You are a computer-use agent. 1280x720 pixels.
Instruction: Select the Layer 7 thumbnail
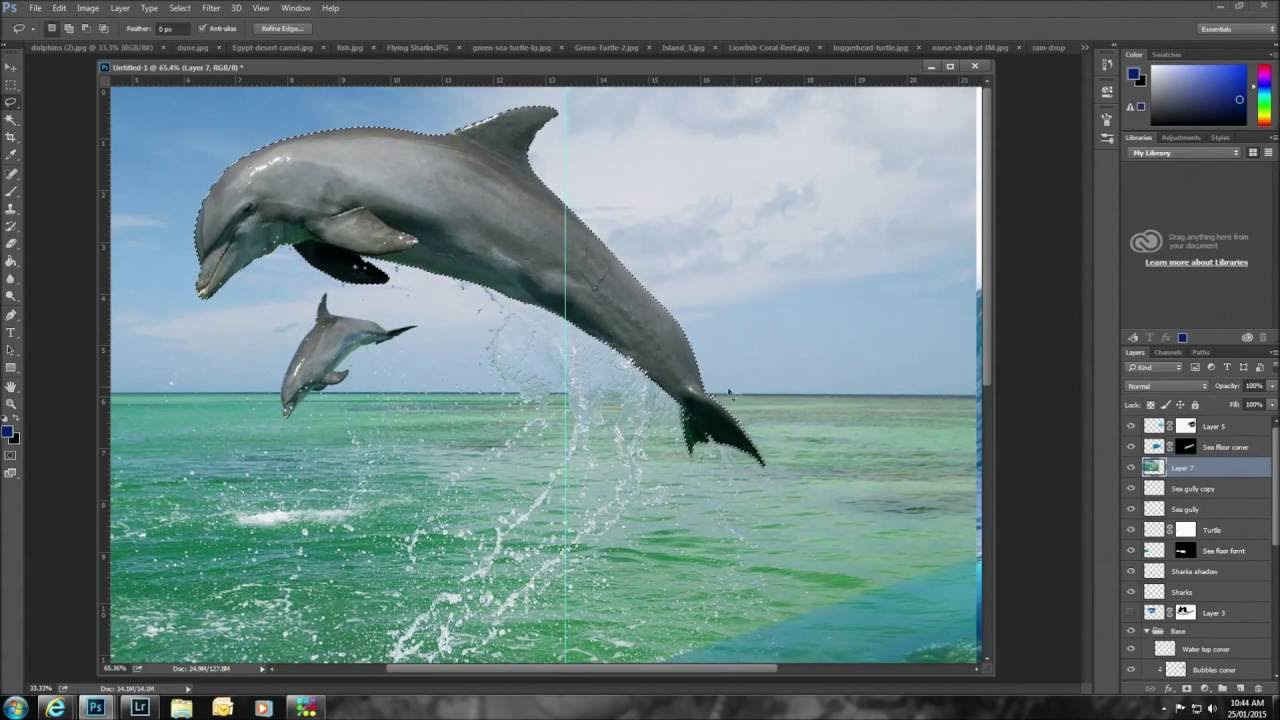tap(1154, 467)
